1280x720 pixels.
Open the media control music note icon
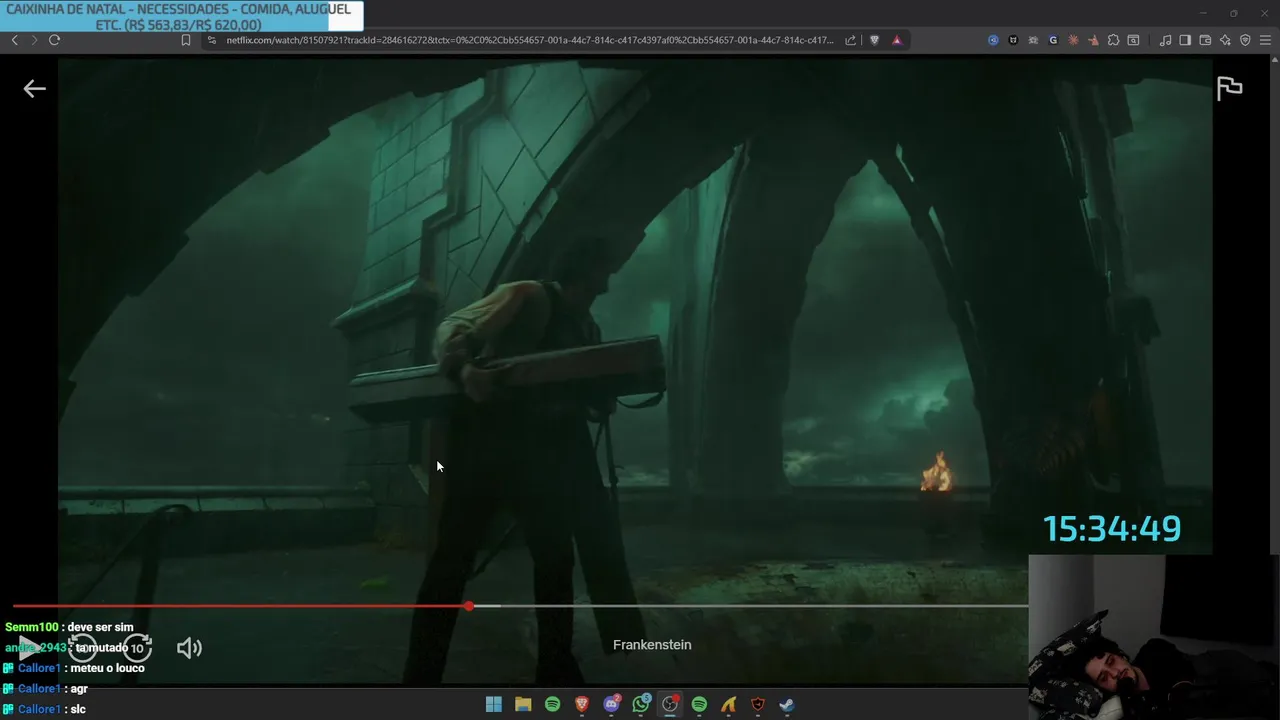click(x=1165, y=40)
